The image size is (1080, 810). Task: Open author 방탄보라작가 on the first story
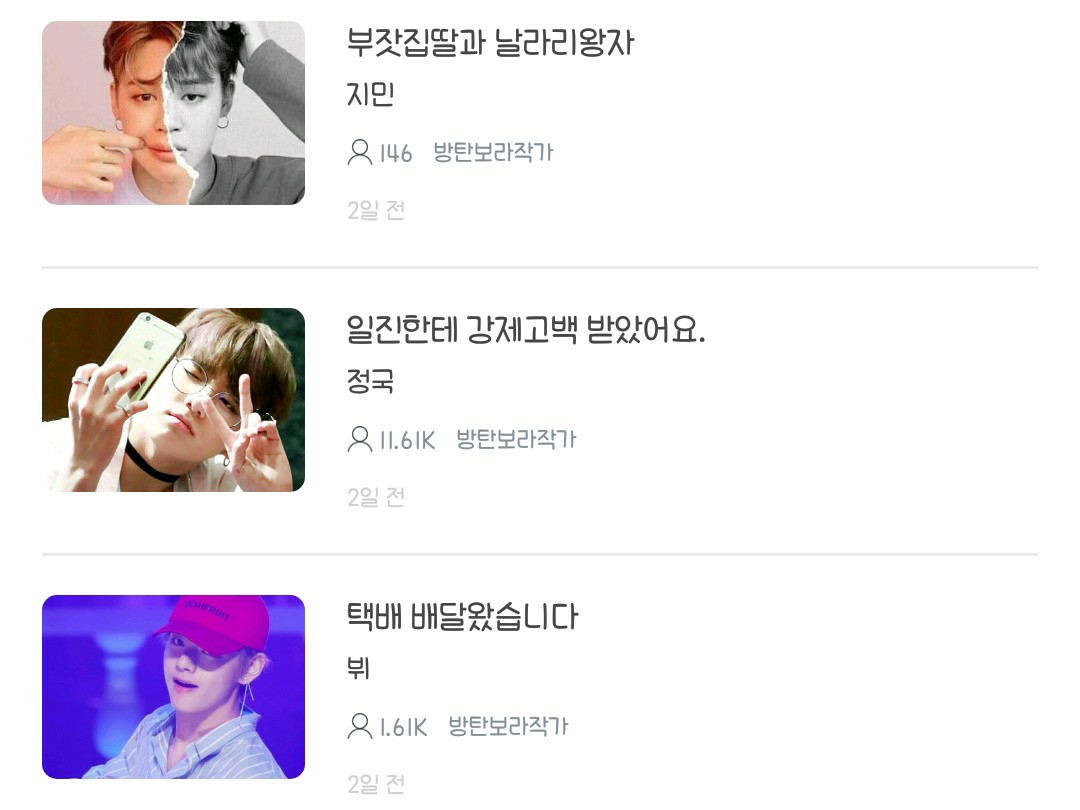pyautogui.click(x=493, y=152)
